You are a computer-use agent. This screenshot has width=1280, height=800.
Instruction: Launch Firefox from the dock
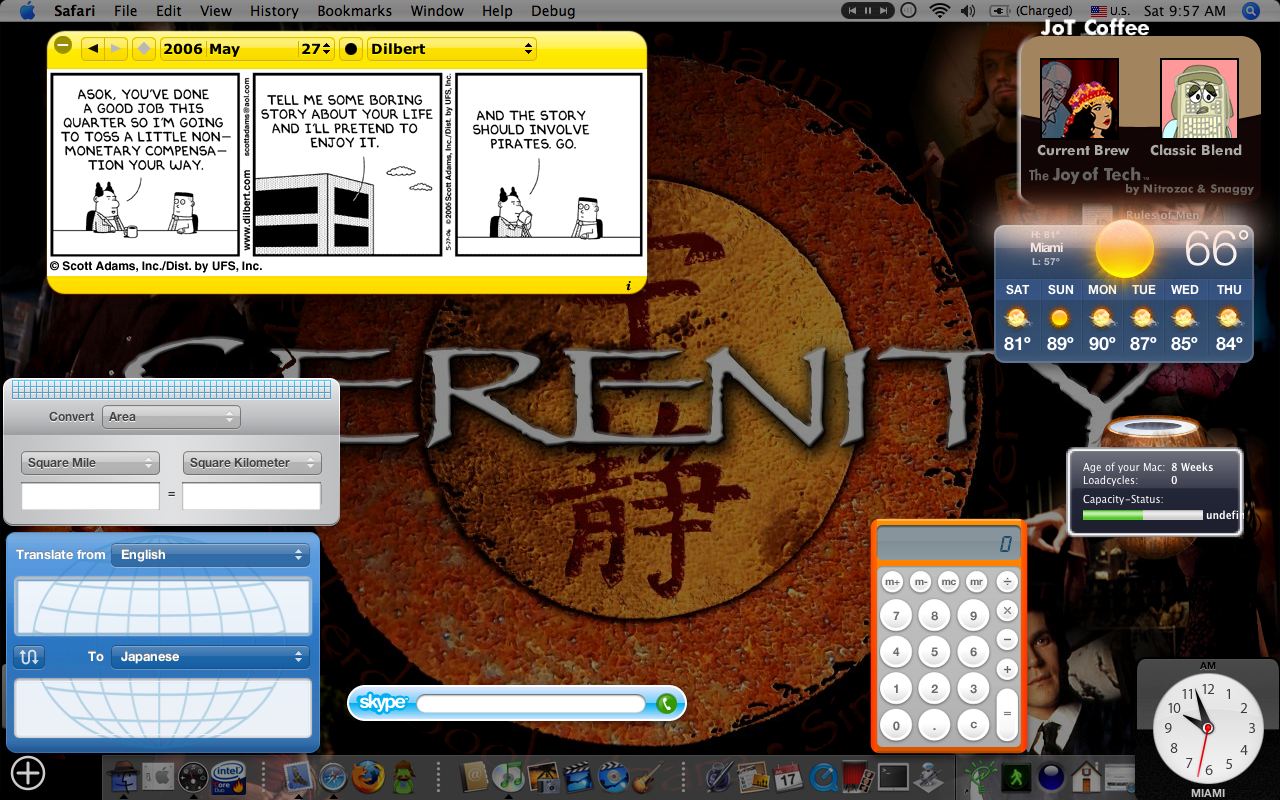pos(367,777)
